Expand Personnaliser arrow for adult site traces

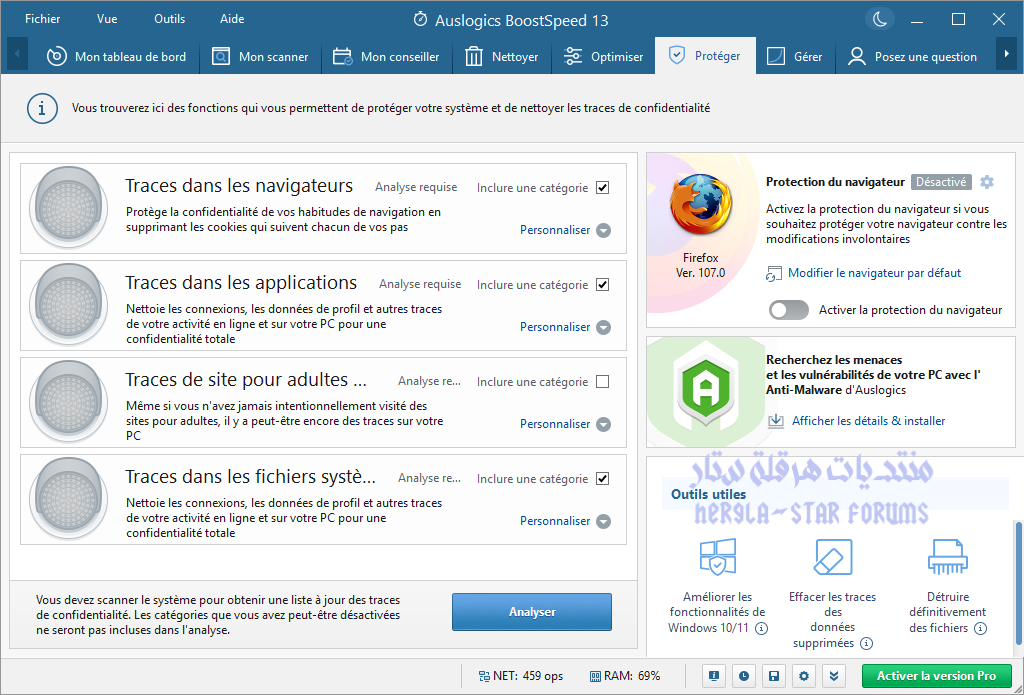tap(603, 425)
